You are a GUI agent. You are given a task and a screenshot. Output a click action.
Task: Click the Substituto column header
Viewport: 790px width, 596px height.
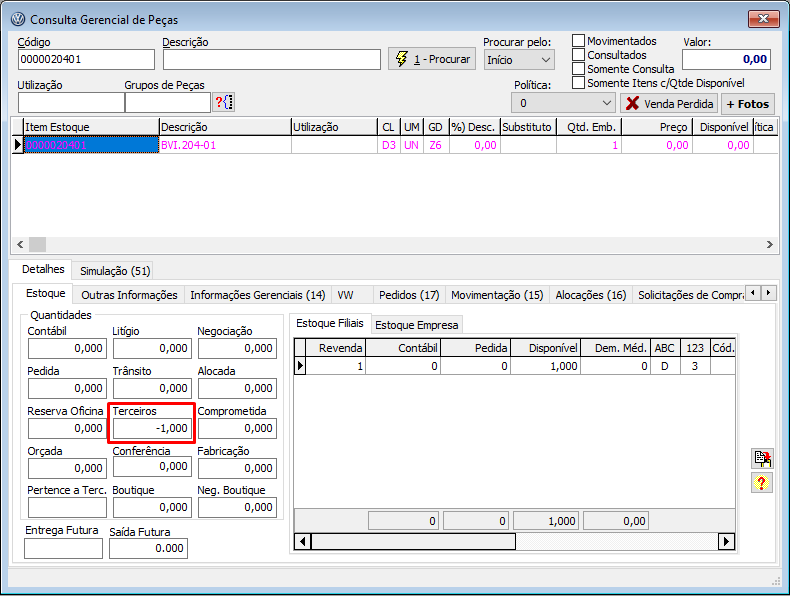528,127
